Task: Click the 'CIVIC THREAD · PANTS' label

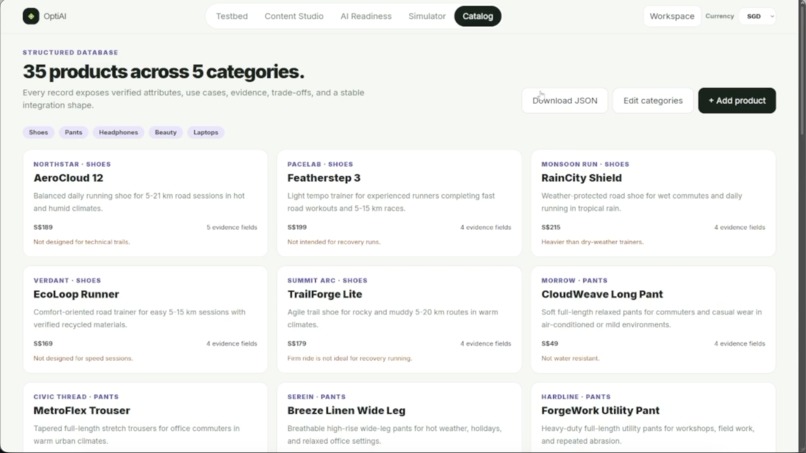Action: tap(76, 396)
